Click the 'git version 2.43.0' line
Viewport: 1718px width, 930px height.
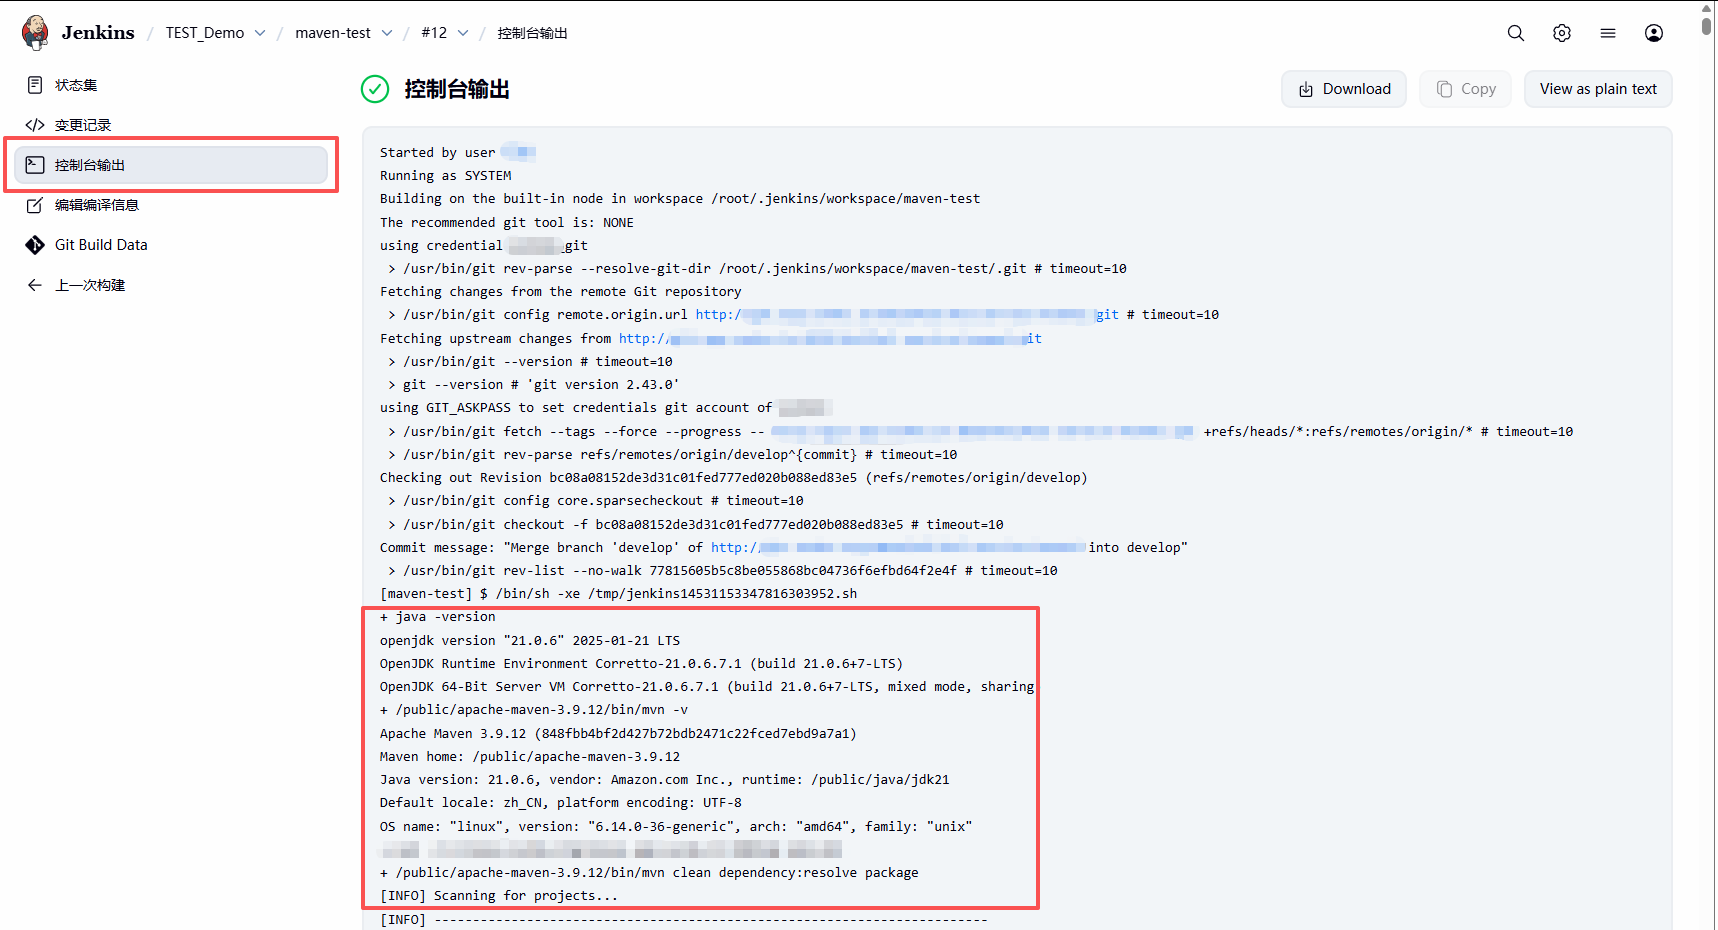click(534, 385)
